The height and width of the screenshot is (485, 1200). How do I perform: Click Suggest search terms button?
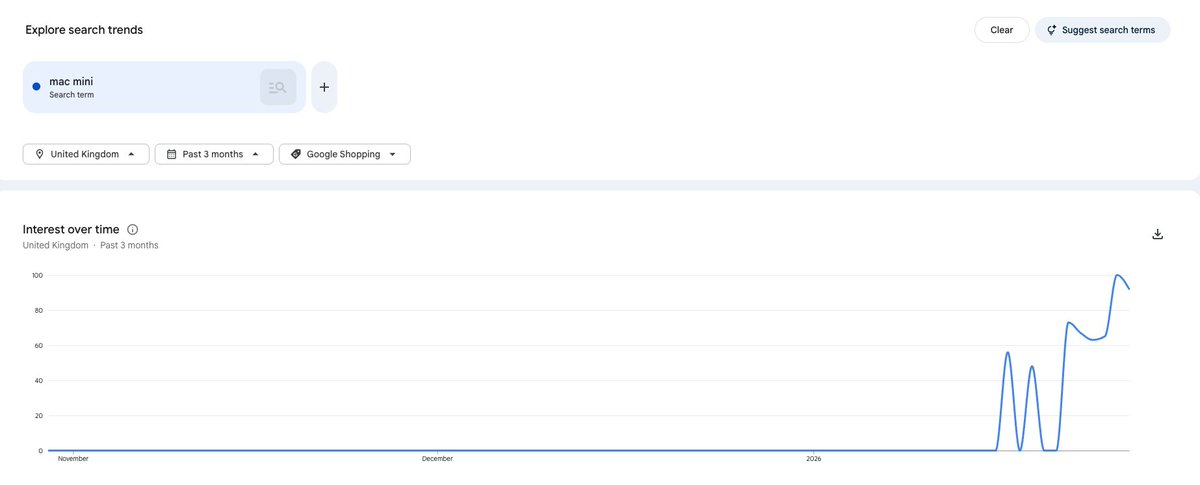pos(1102,30)
